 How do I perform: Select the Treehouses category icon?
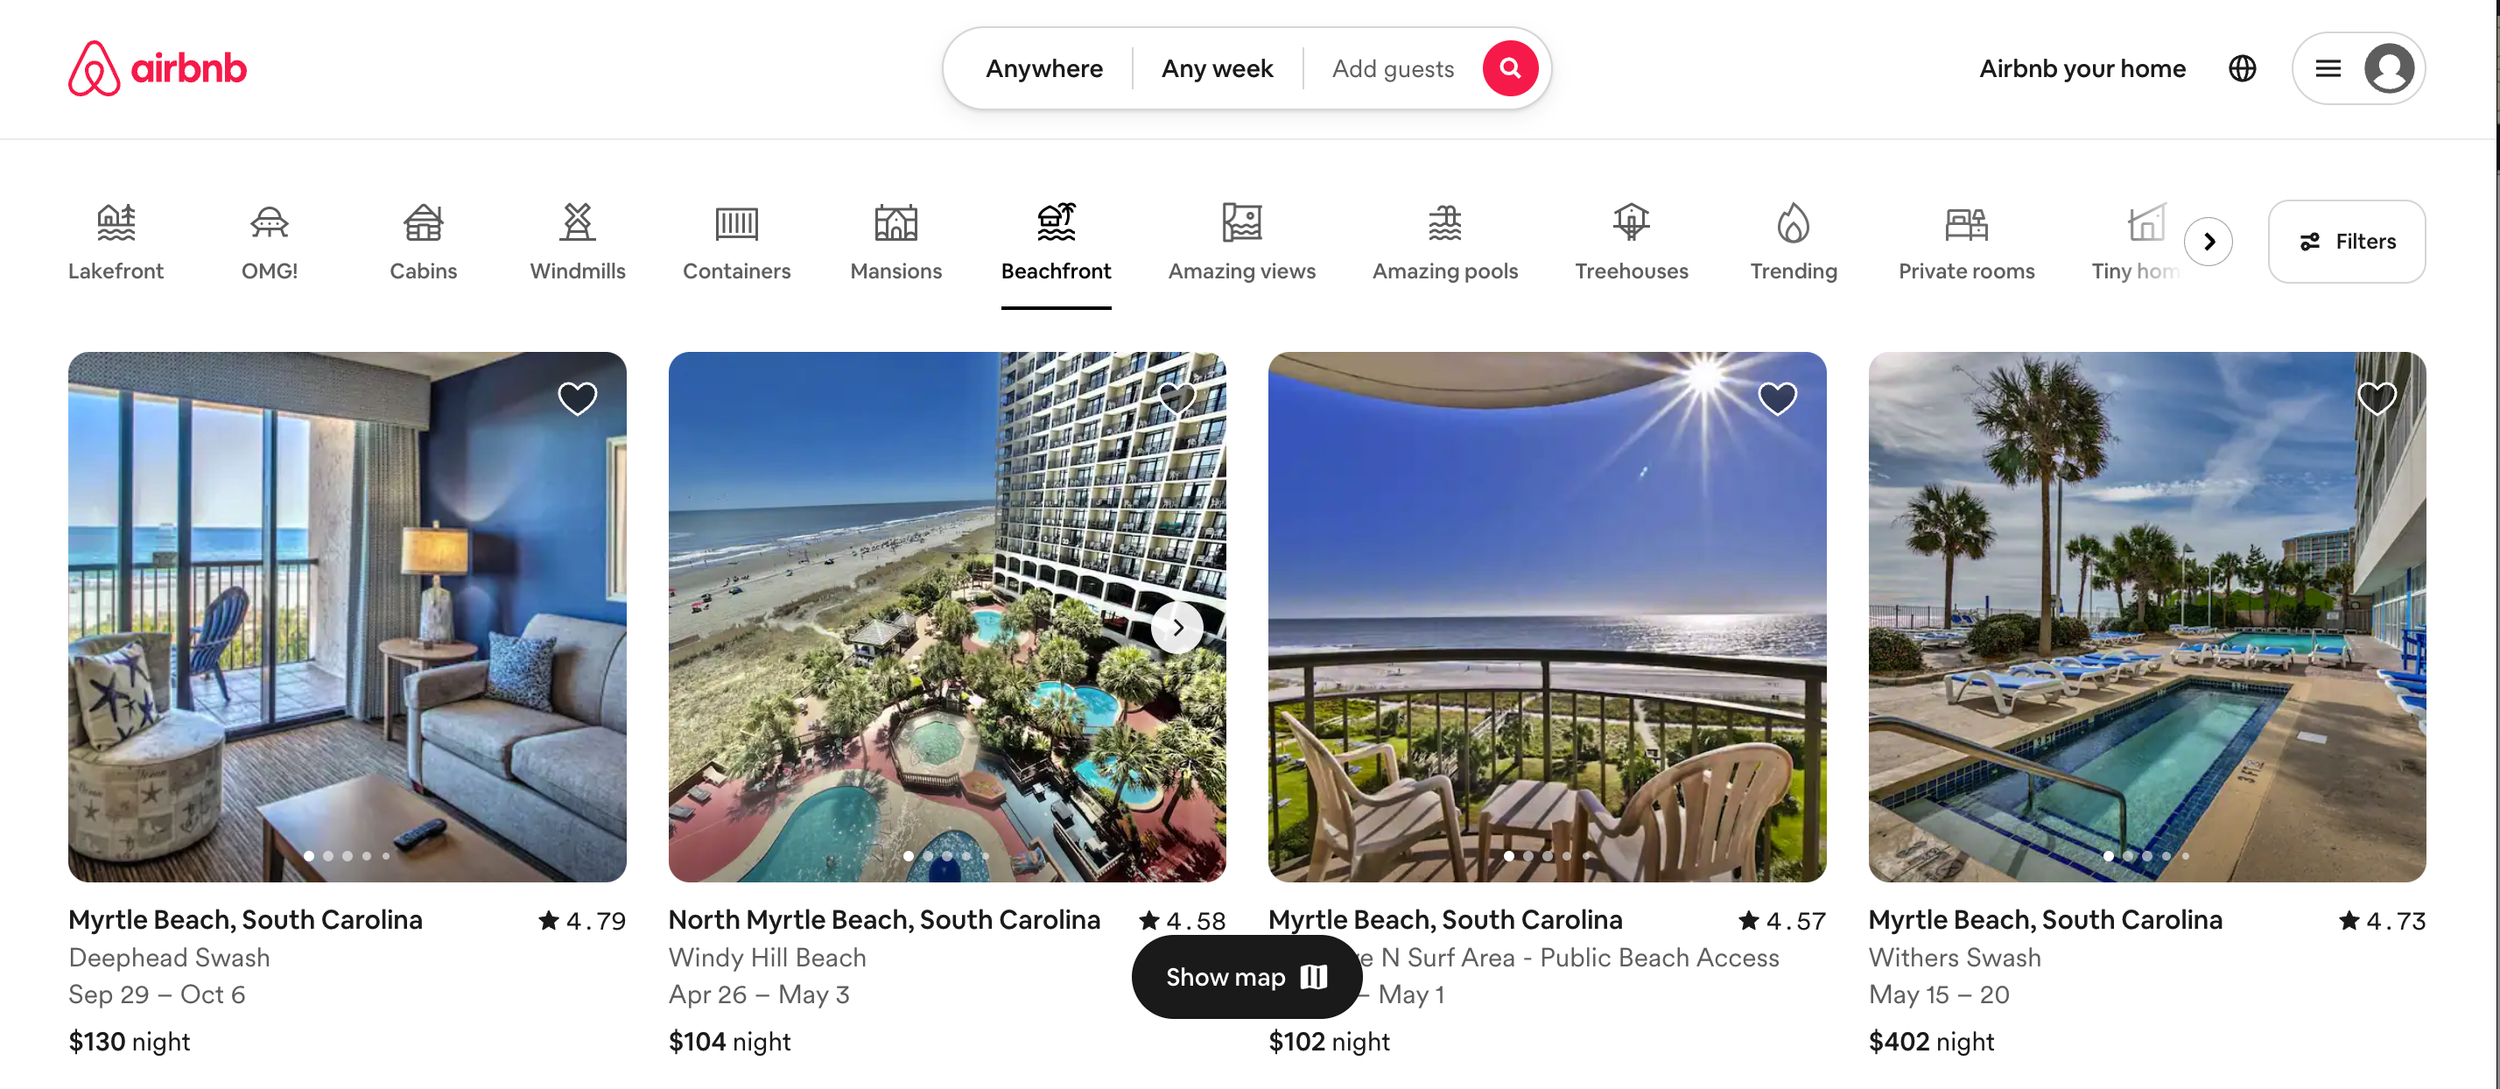pos(1631,222)
